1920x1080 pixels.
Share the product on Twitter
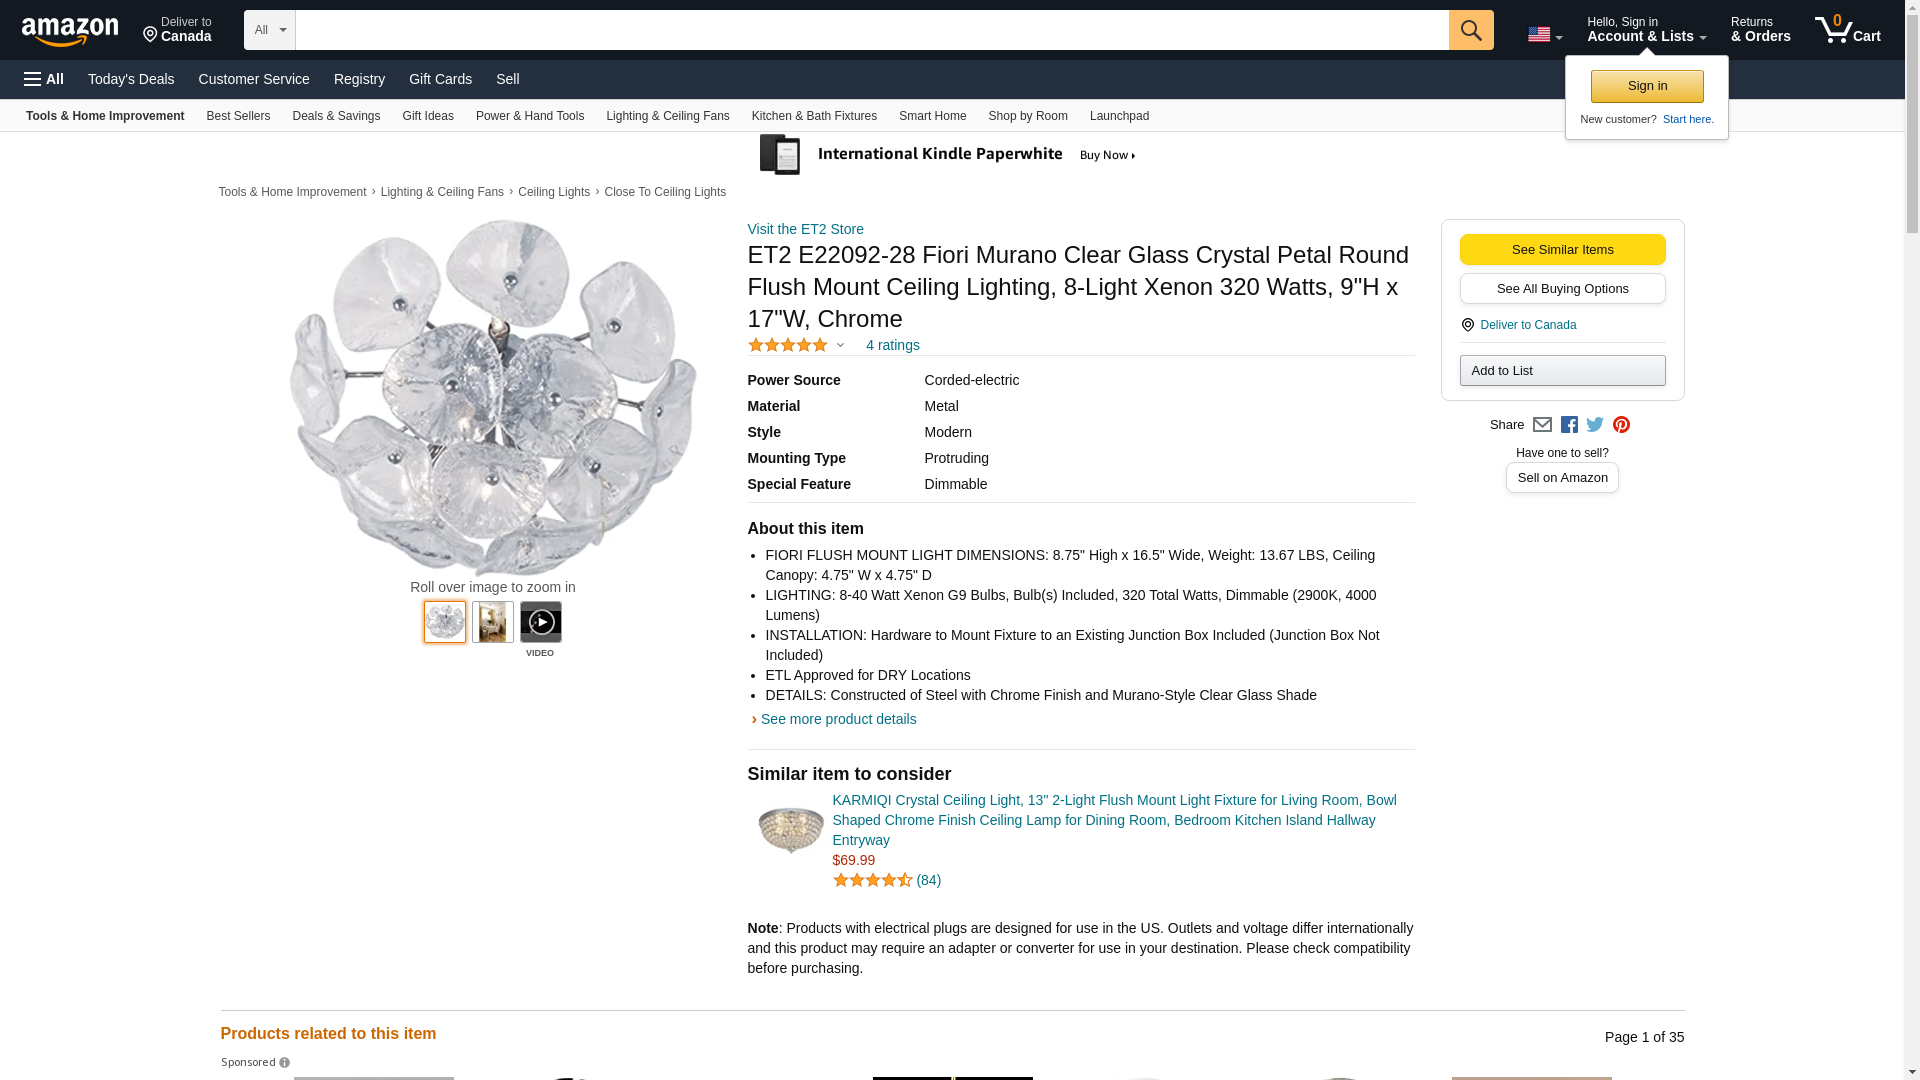pyautogui.click(x=1595, y=425)
